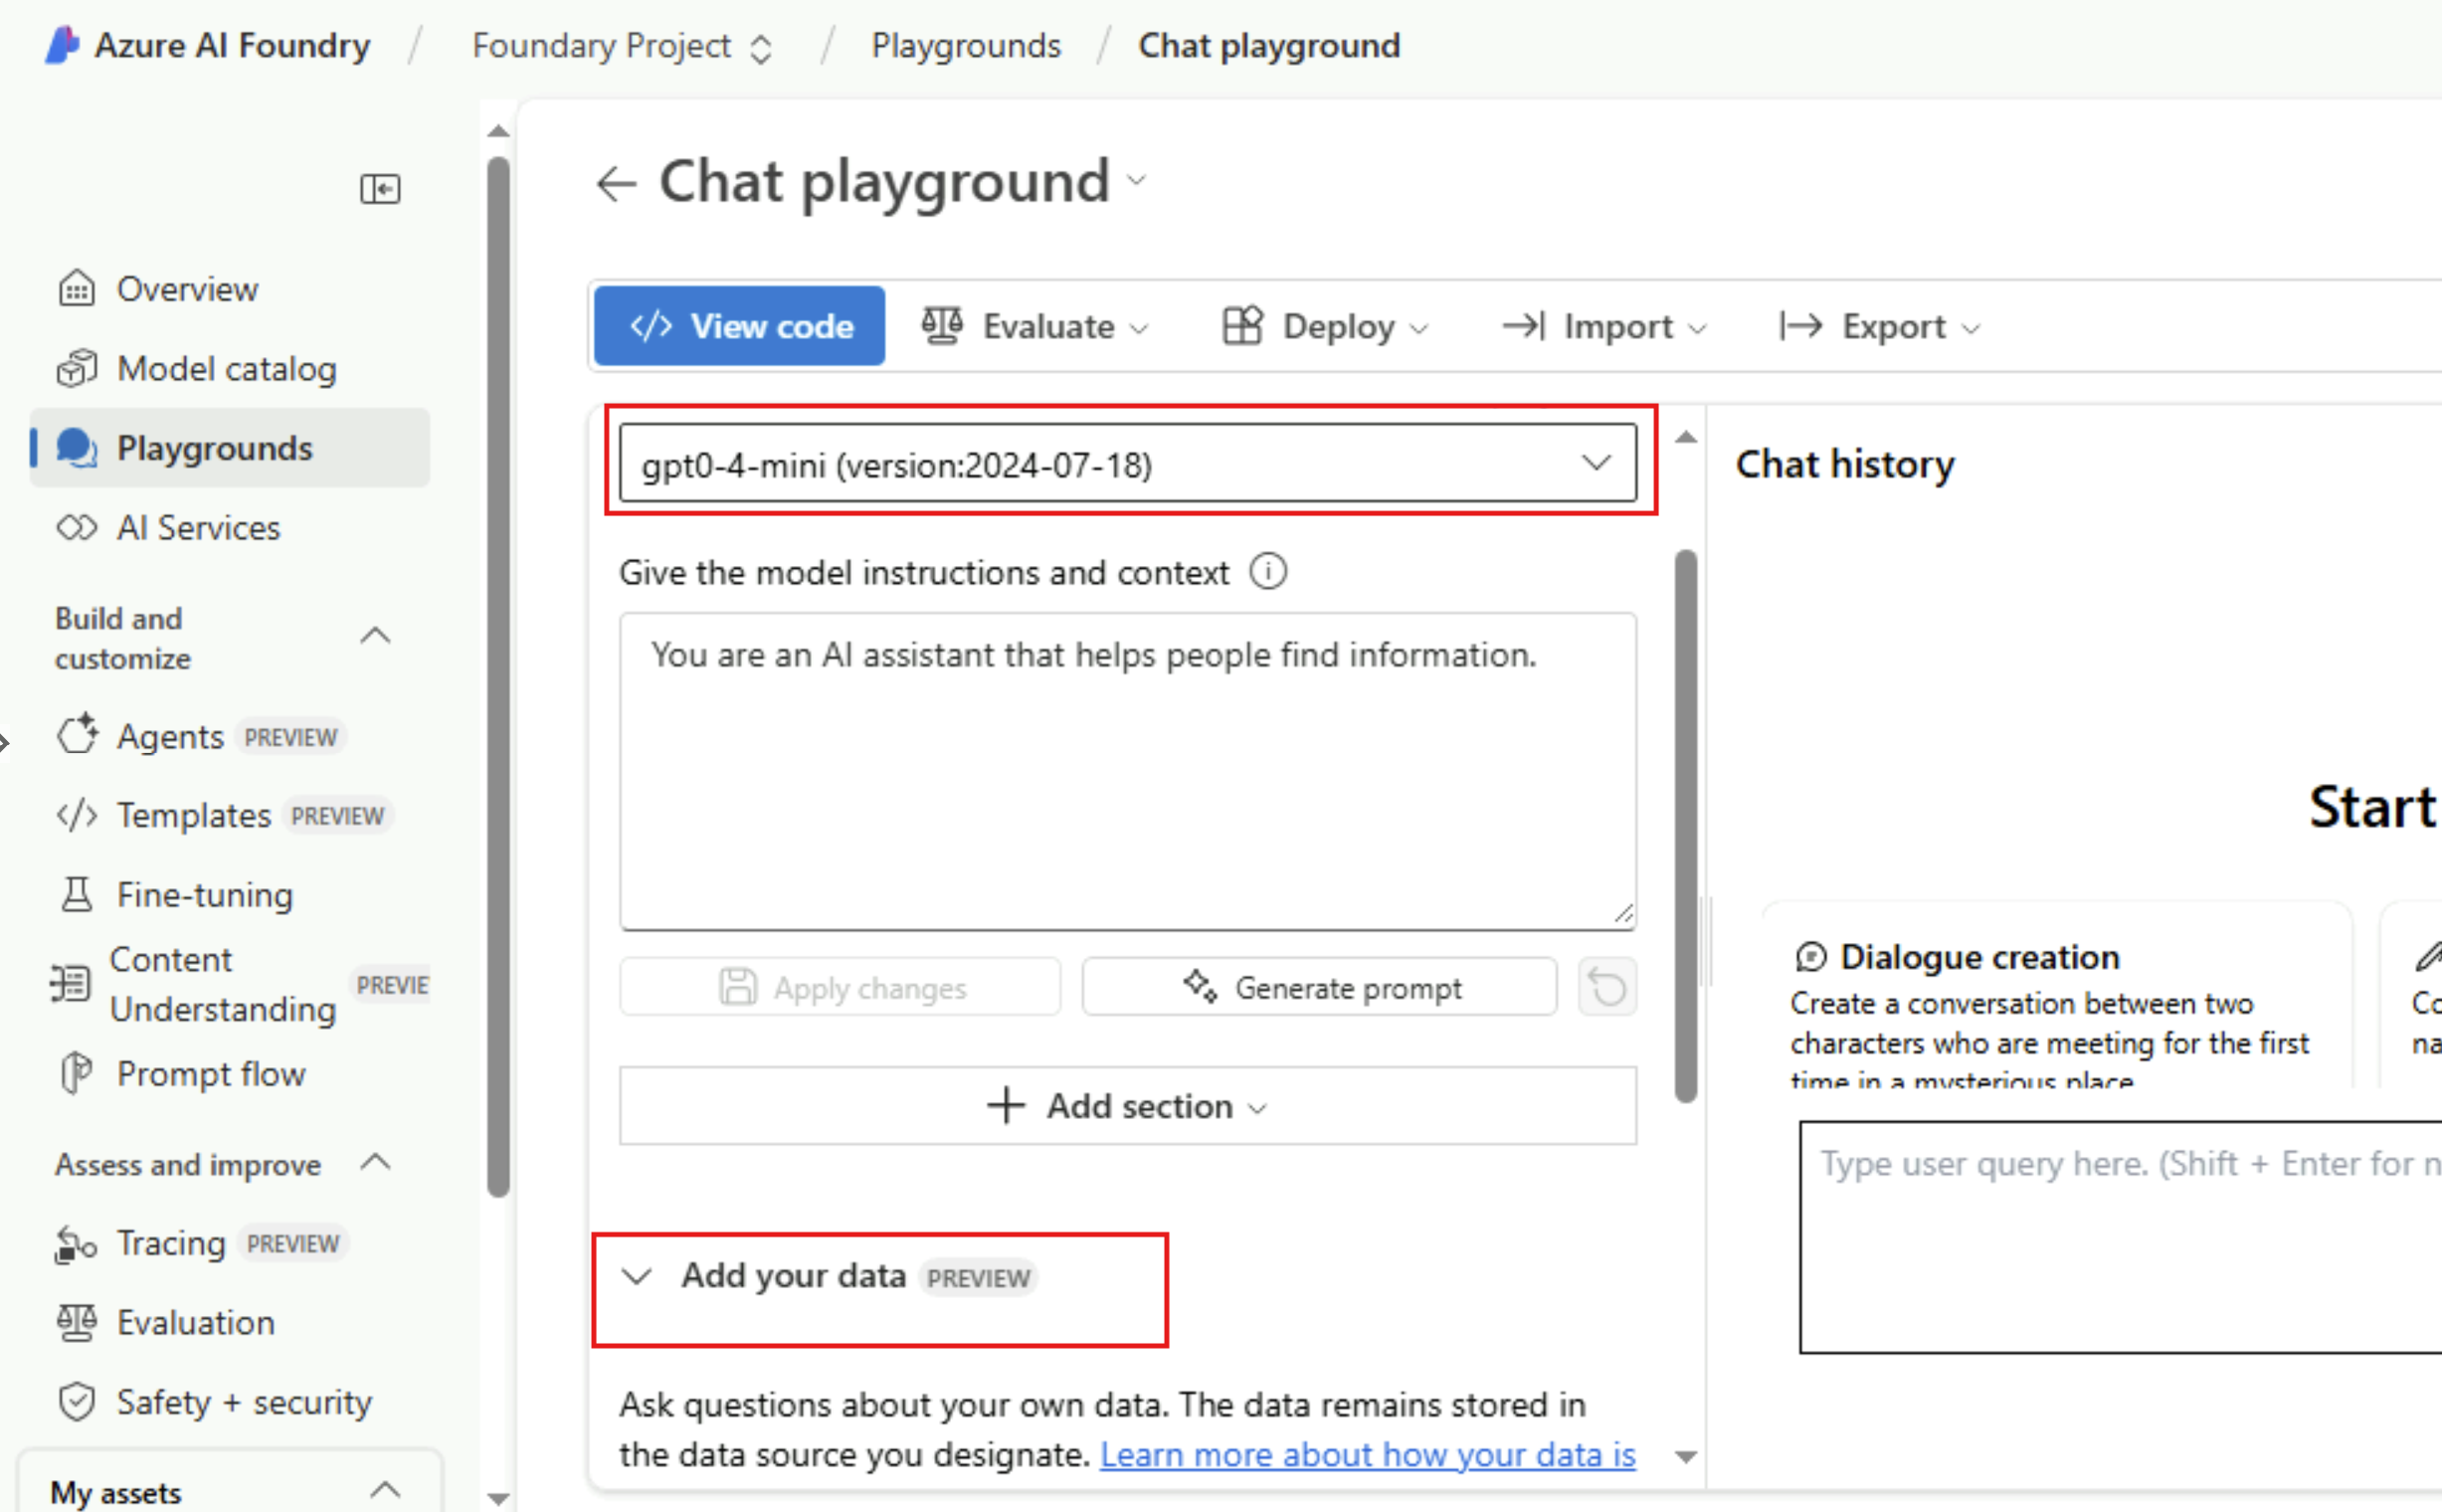
Task: Open the Deploy dropdown menu
Action: click(1326, 326)
